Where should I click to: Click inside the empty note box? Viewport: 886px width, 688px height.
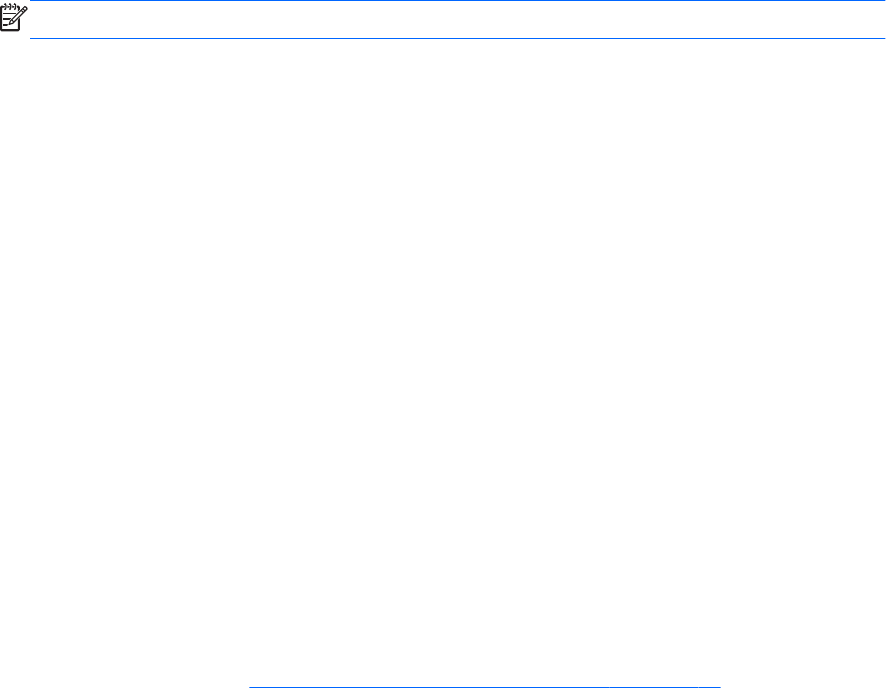457,20
